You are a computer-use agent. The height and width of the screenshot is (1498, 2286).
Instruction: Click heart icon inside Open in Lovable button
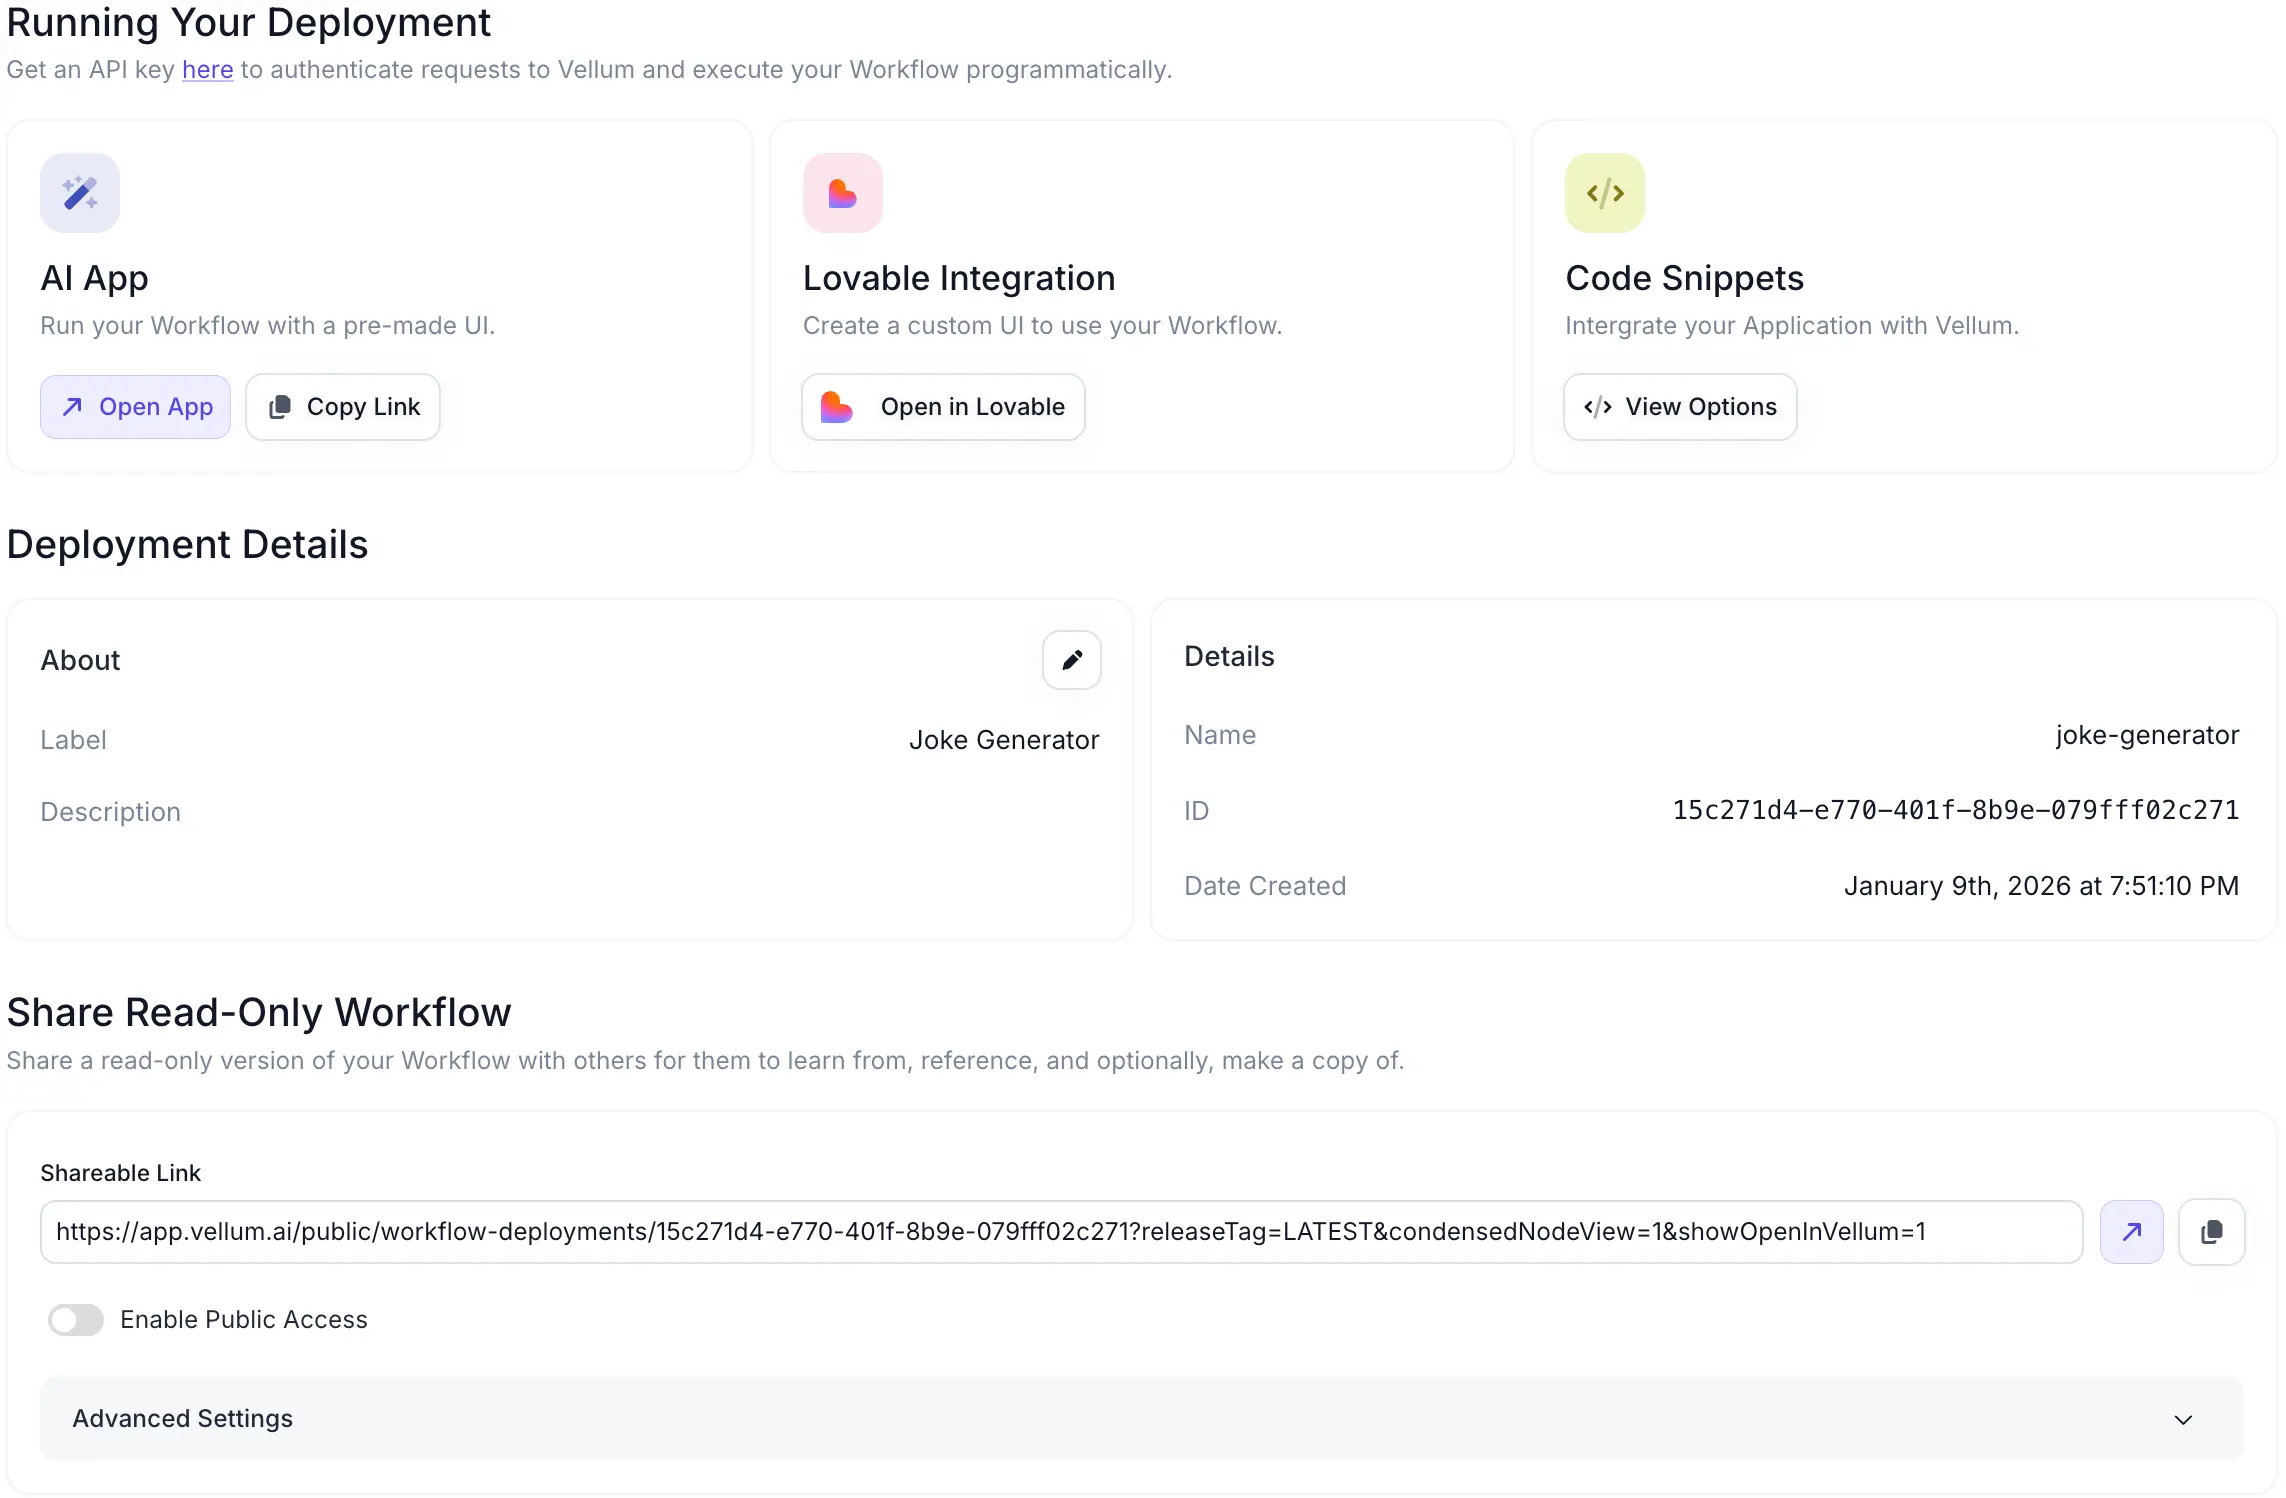836,407
